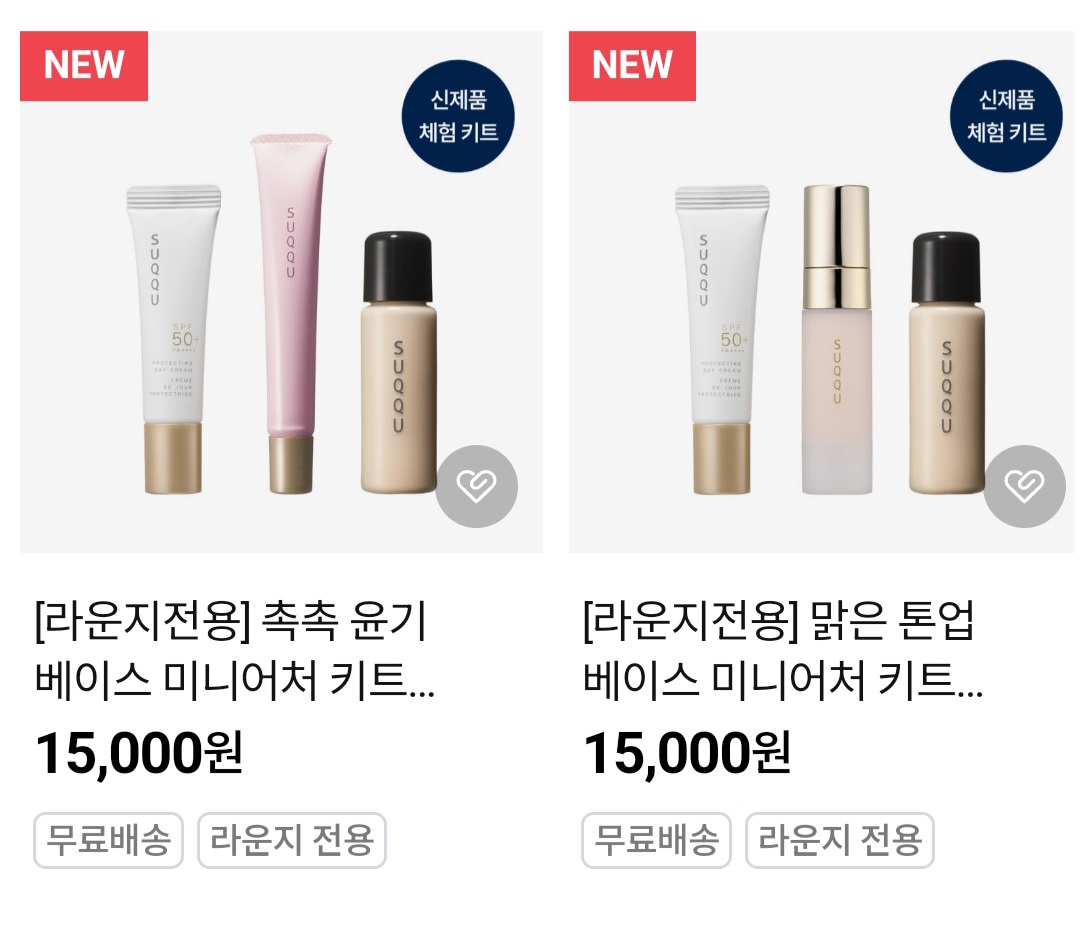
Task: Select the 라운지 전용 tag under the right product
Action: tap(840, 840)
